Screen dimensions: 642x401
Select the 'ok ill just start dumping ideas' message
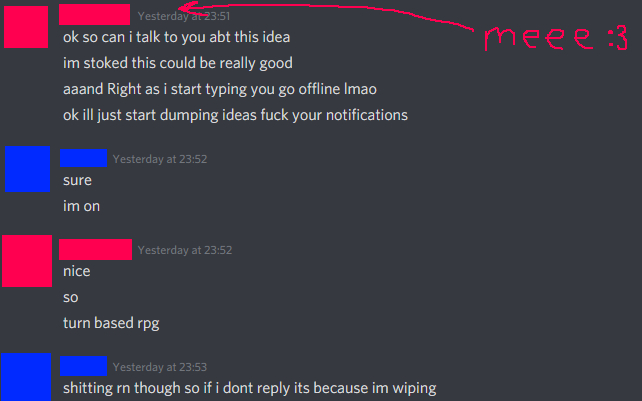coord(235,115)
